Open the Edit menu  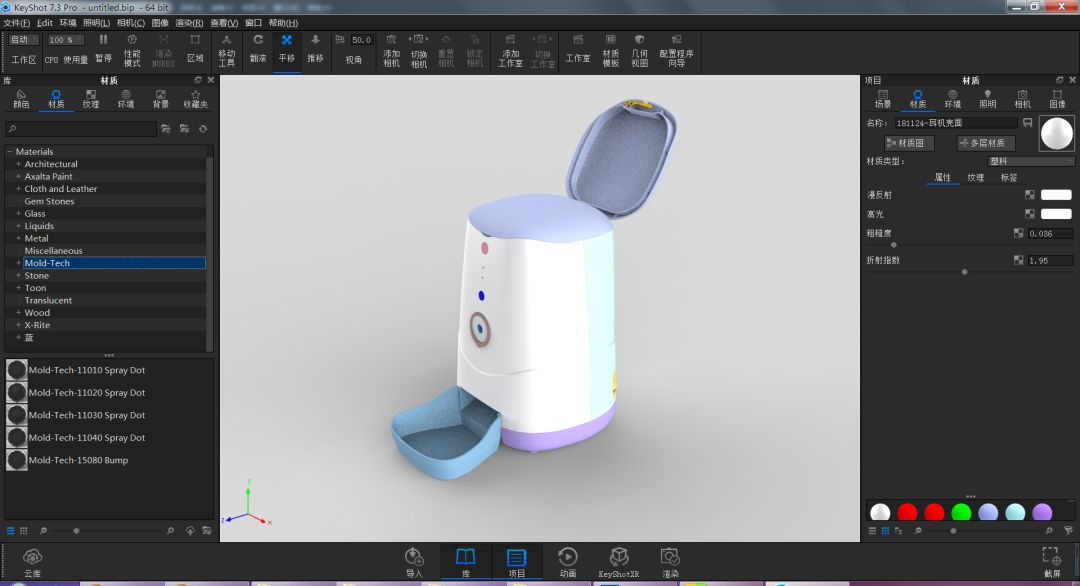[x=45, y=23]
